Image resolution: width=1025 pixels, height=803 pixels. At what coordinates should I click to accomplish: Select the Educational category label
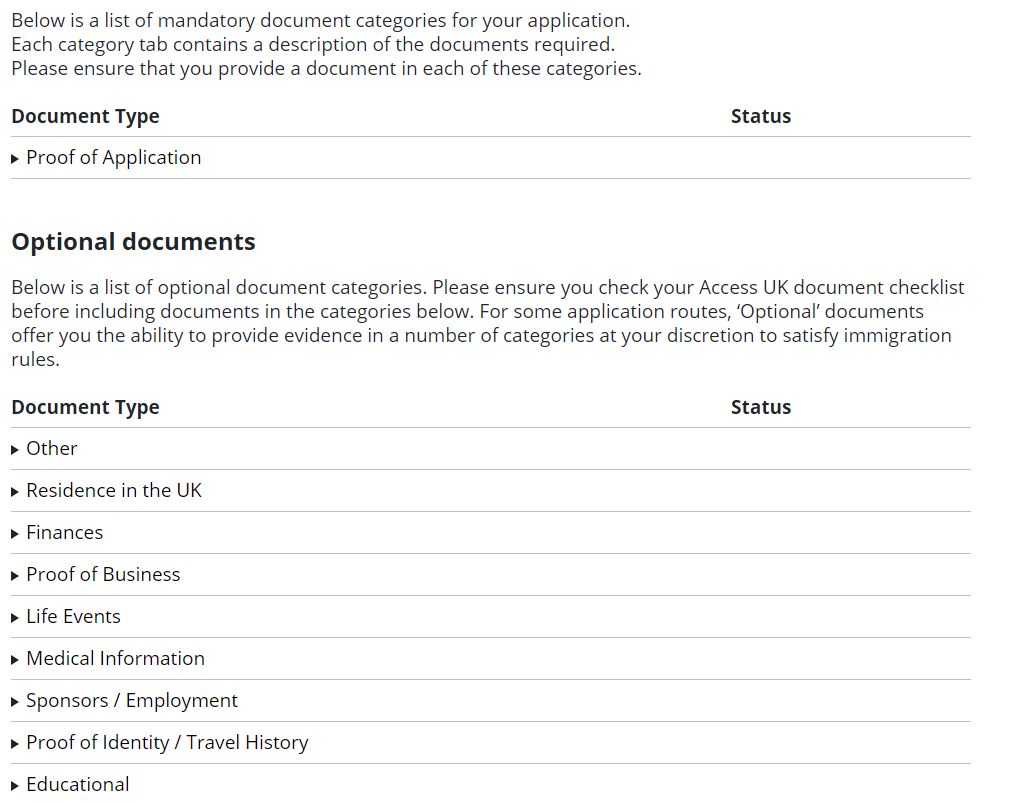[x=78, y=785]
